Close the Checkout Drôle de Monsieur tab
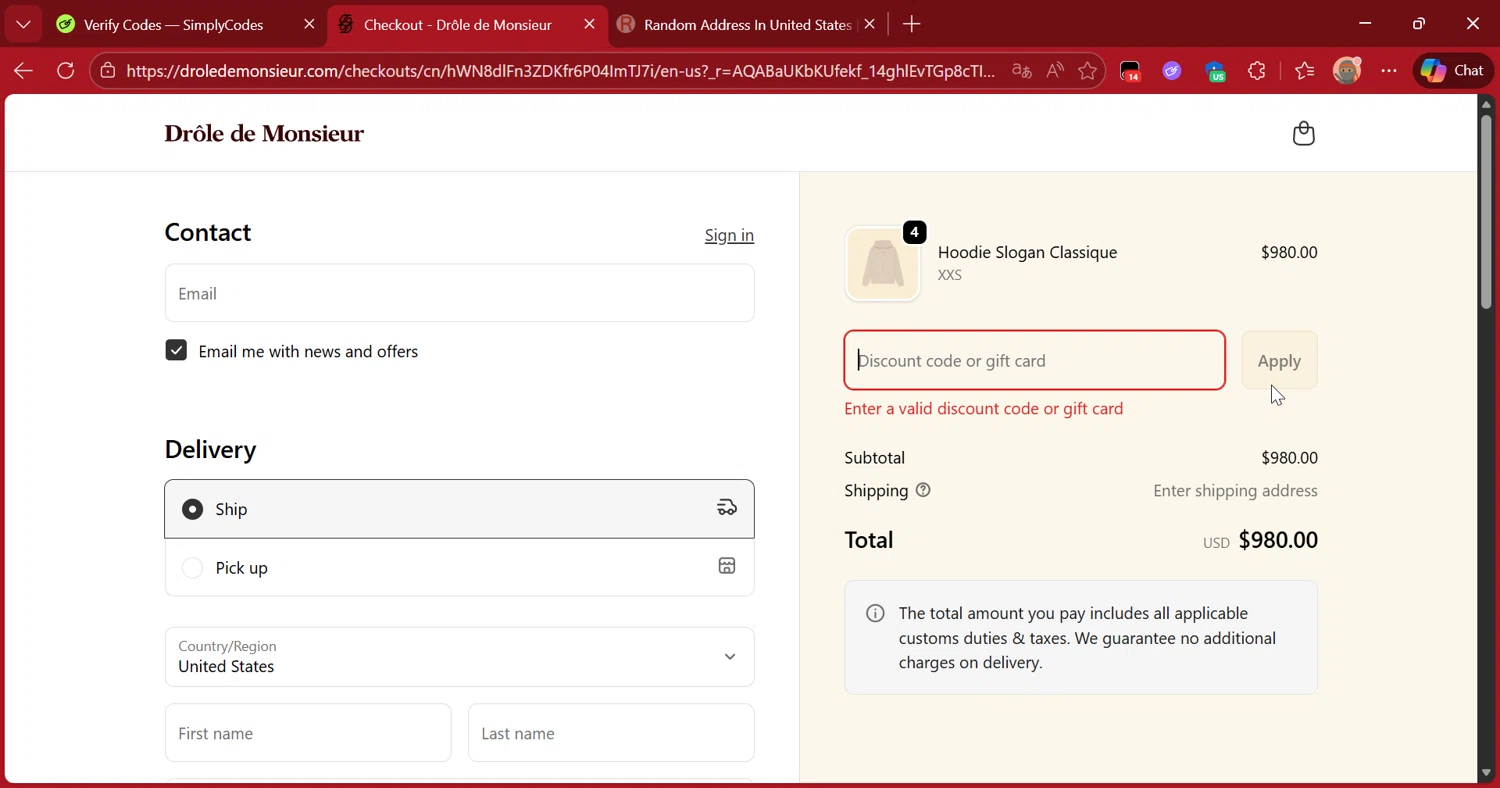 coord(589,24)
